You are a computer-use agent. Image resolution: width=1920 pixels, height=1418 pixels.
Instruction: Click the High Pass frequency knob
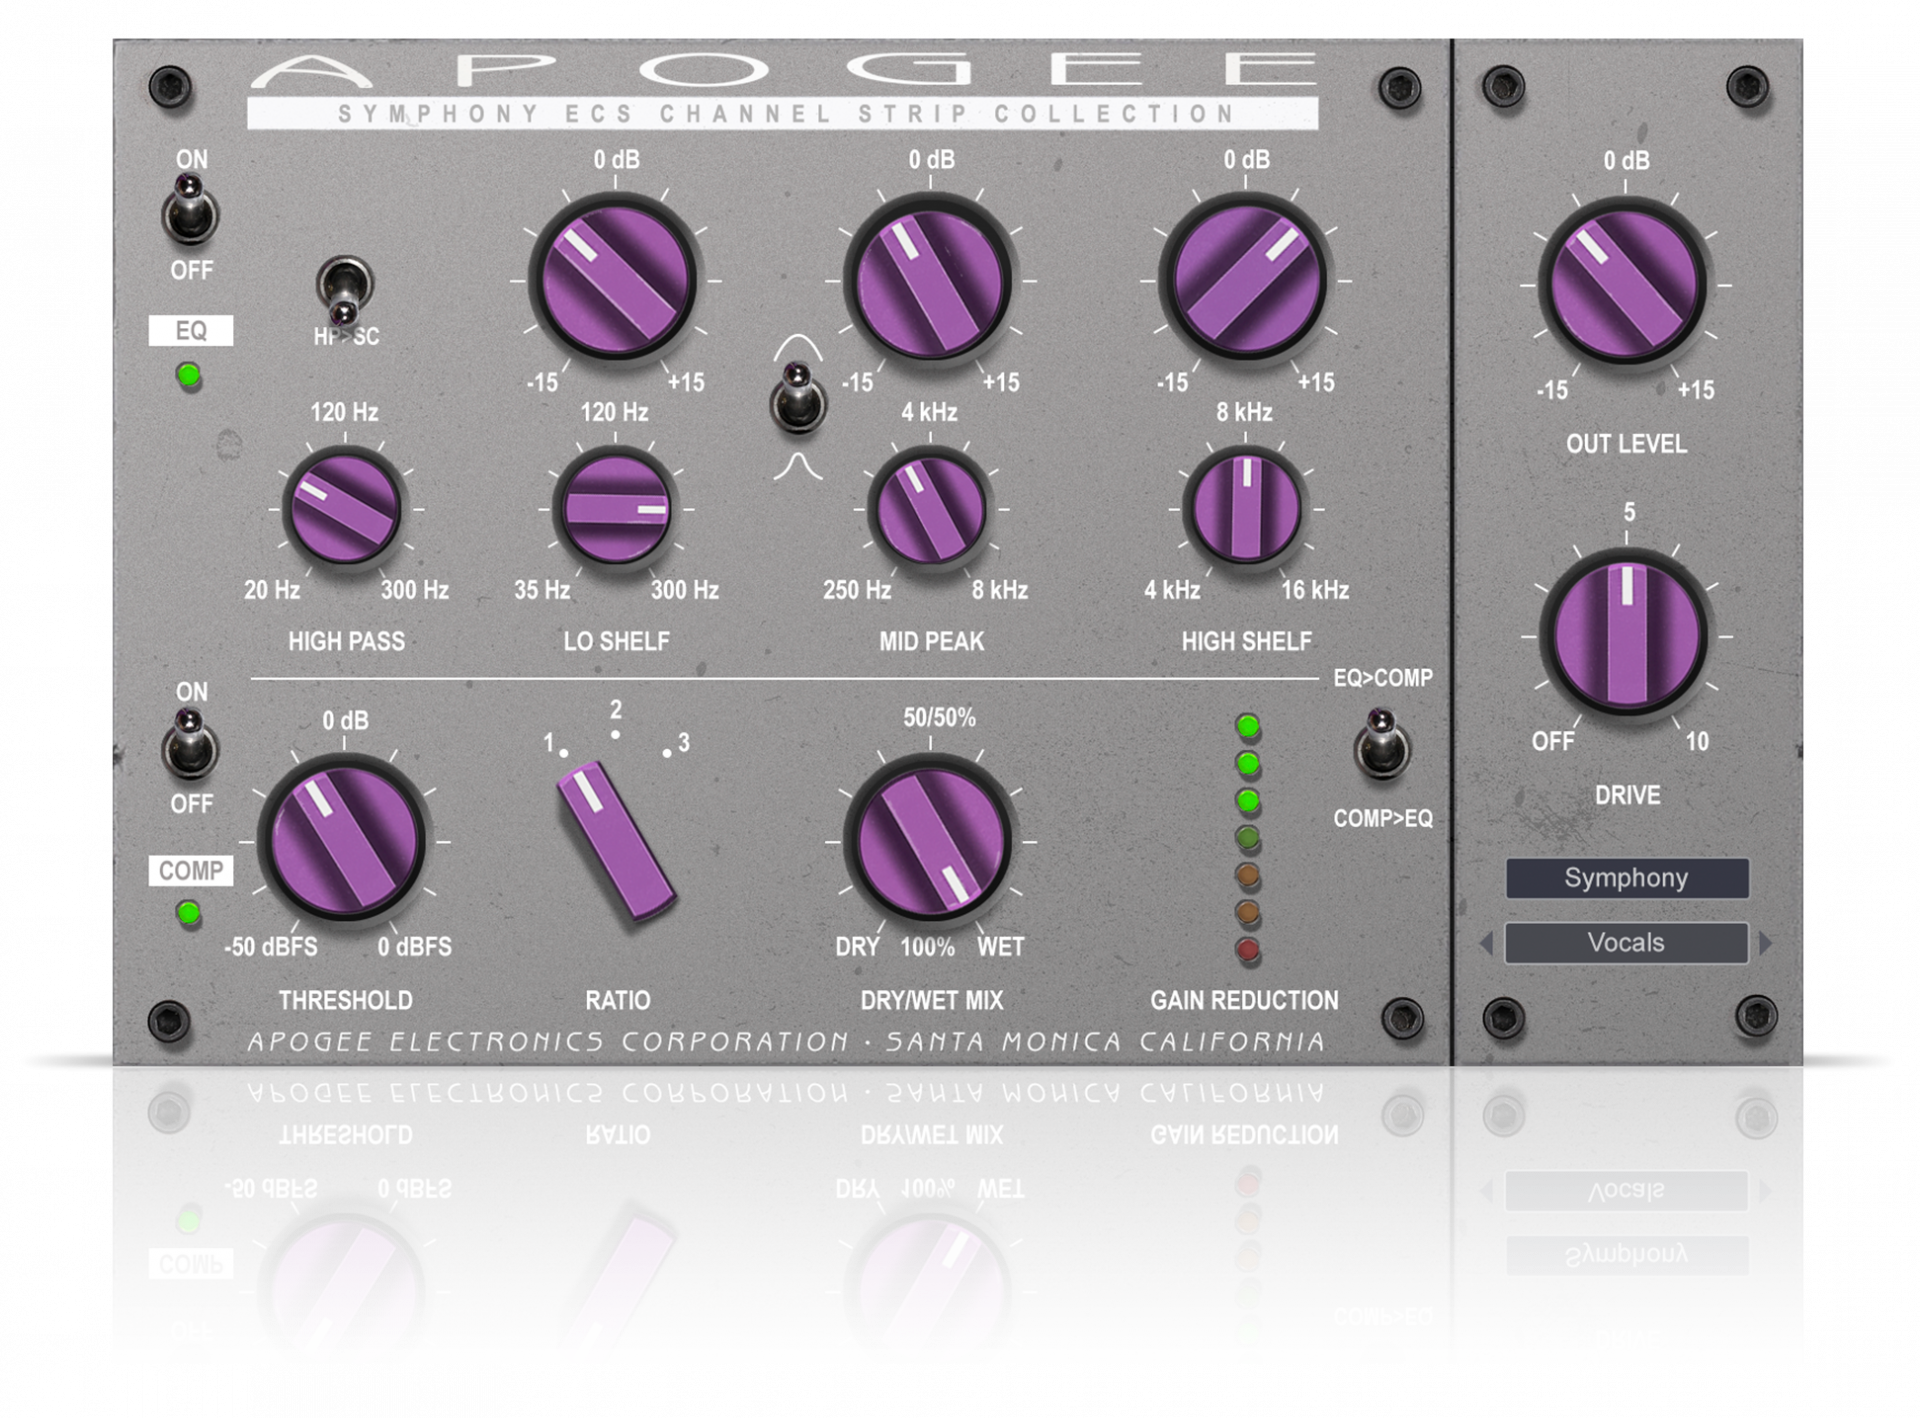343,509
